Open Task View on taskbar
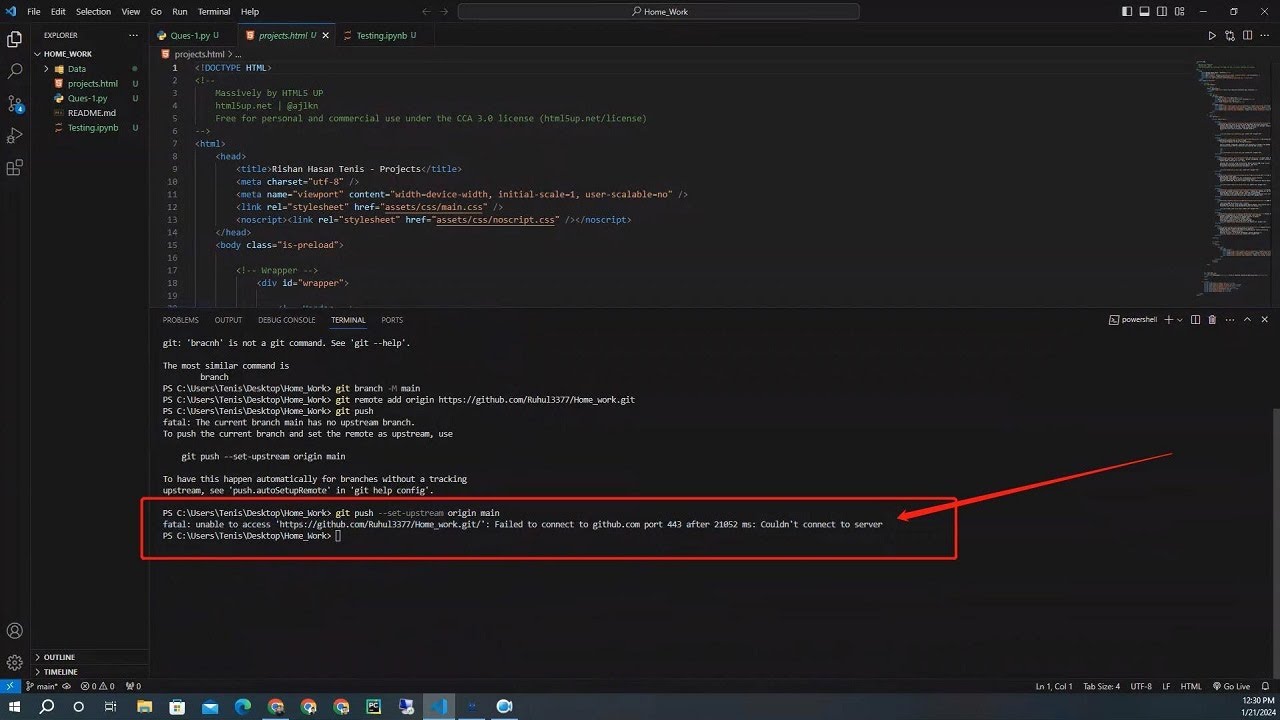Viewport: 1280px width, 720px height. tap(111, 706)
